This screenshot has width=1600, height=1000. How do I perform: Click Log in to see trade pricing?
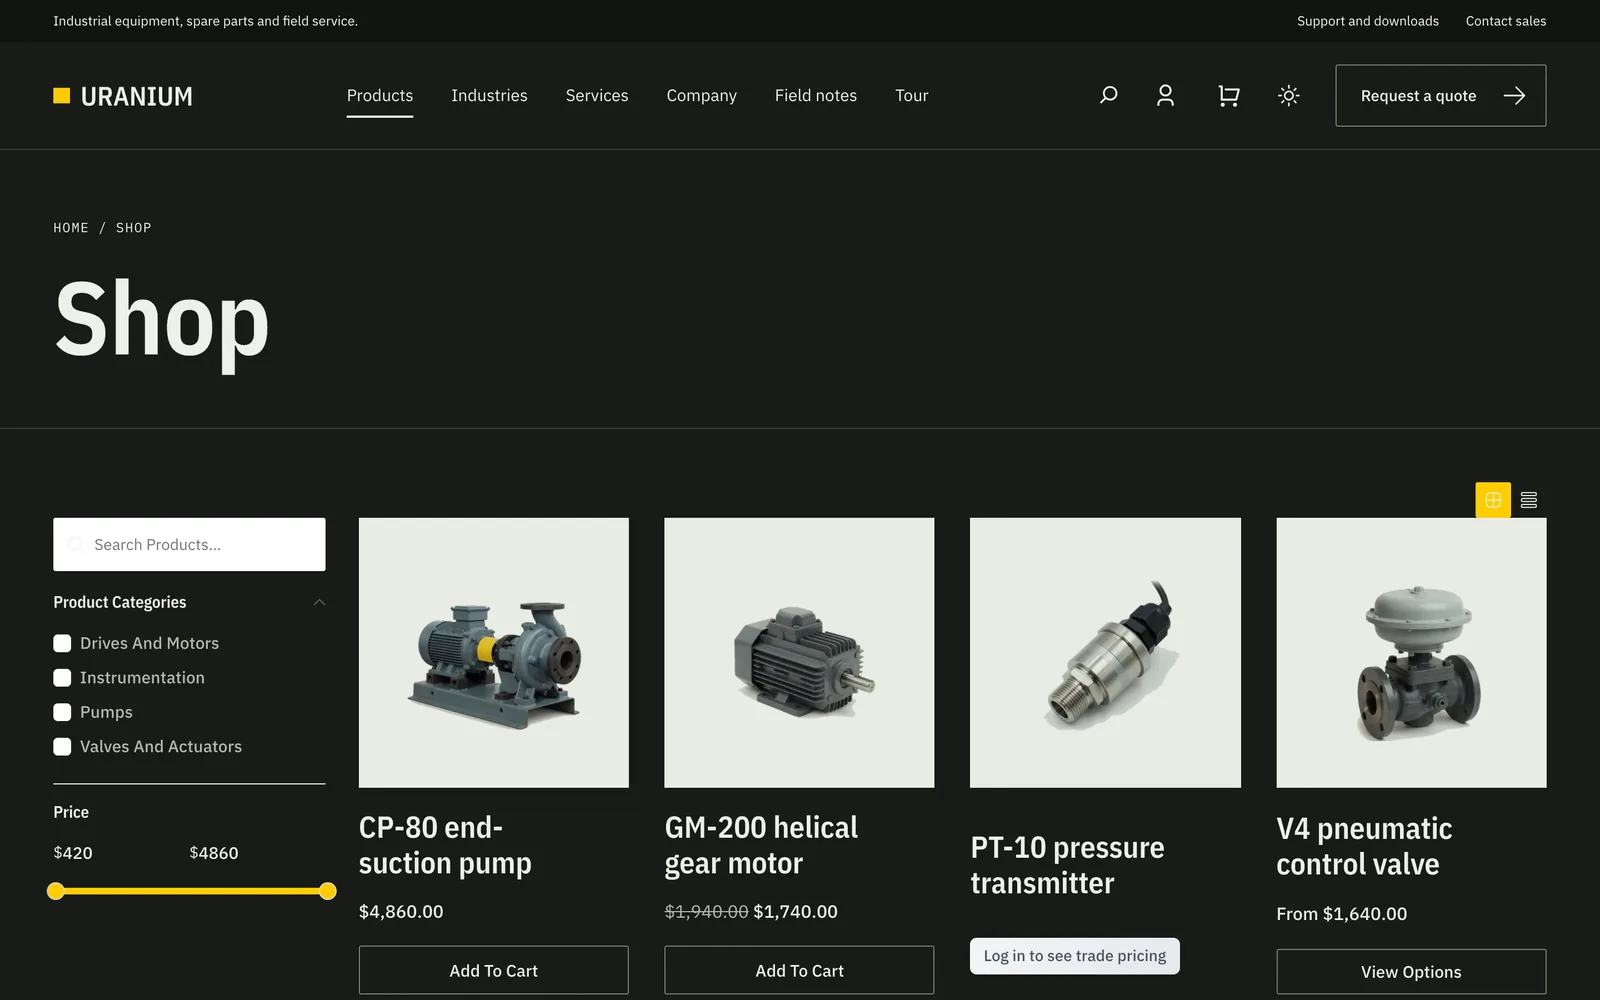coord(1075,956)
